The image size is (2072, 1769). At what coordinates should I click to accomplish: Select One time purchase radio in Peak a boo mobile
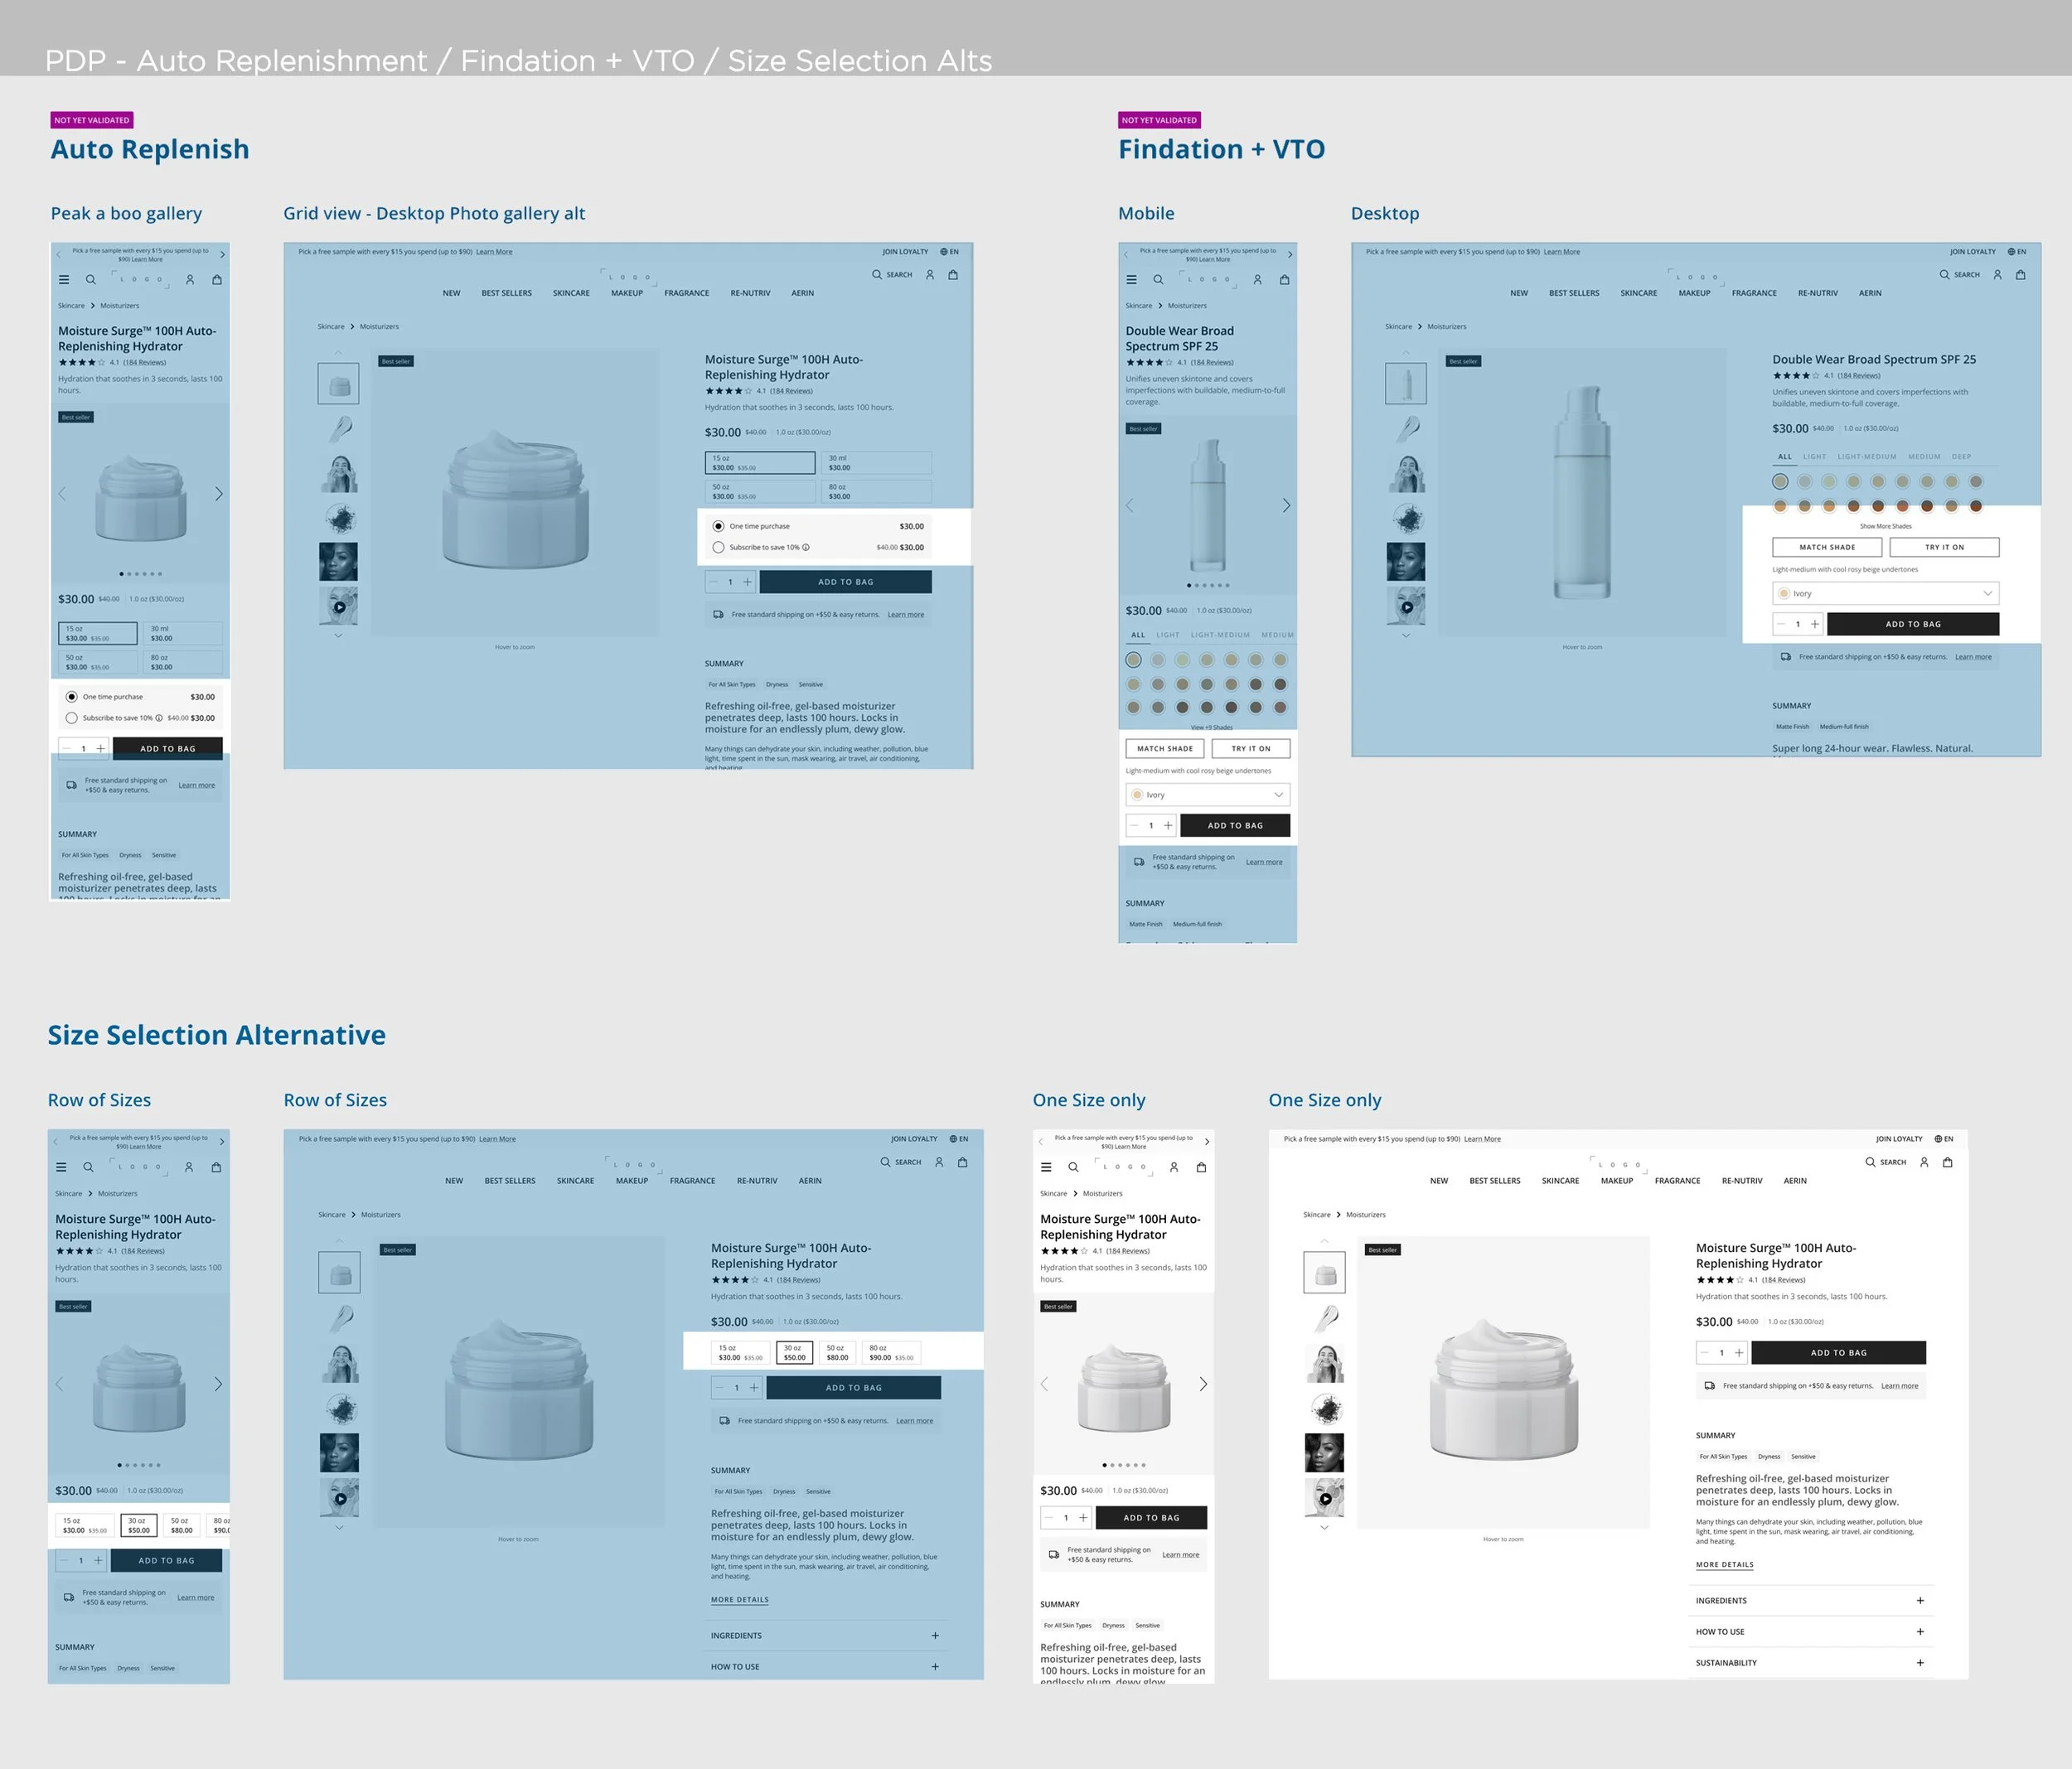pos(72,697)
